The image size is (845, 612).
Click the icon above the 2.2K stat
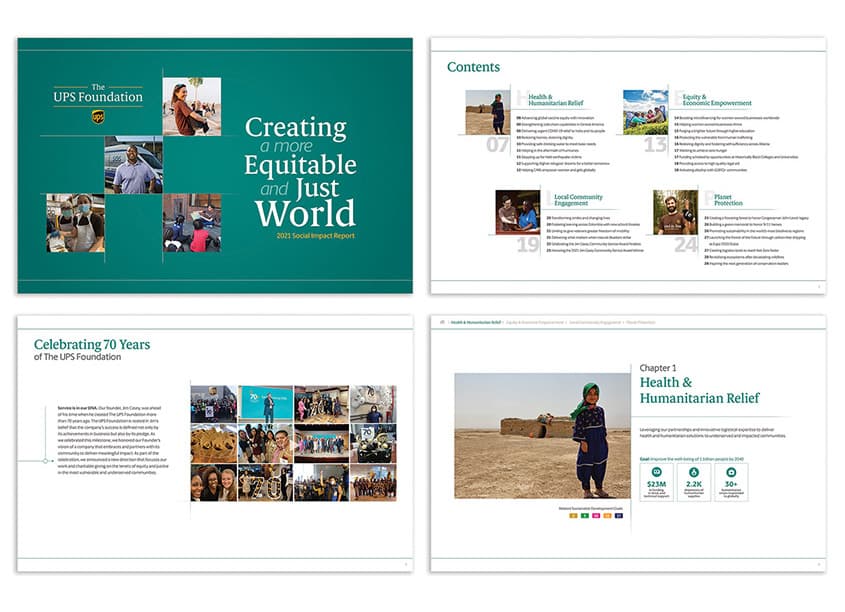(x=694, y=472)
